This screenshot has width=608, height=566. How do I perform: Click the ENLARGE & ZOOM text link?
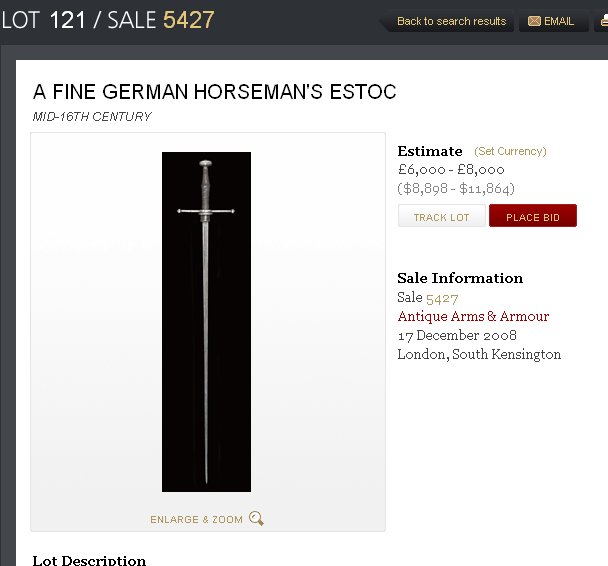tap(196, 519)
